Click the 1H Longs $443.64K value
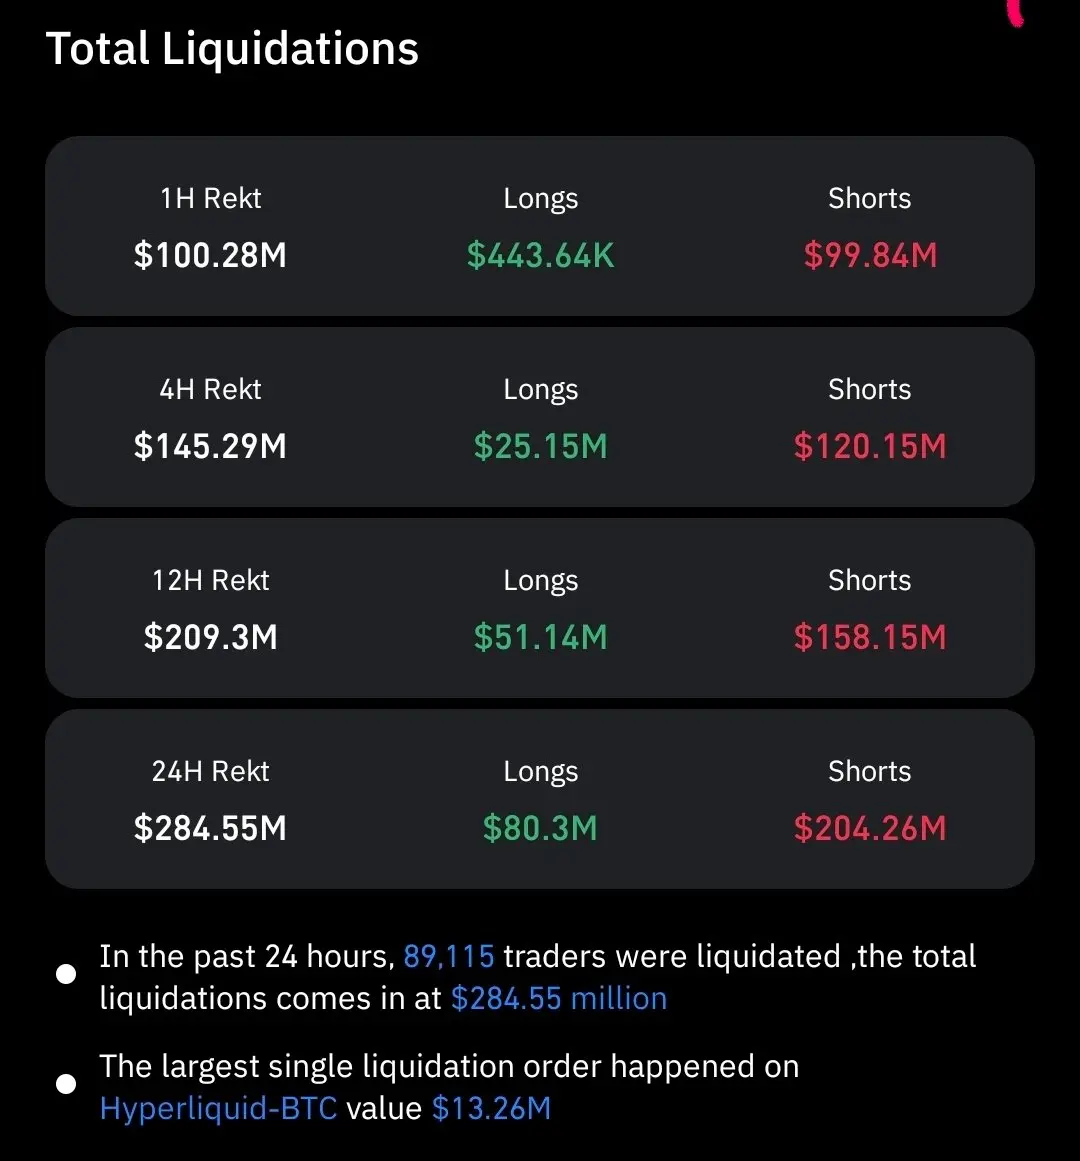Image resolution: width=1080 pixels, height=1161 pixels. [x=540, y=255]
